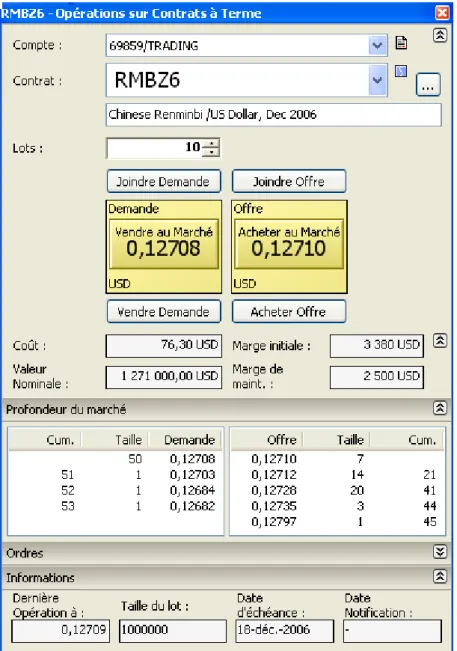Collapse the Profondeur du marché section
The image size is (457, 651).
(x=440, y=408)
